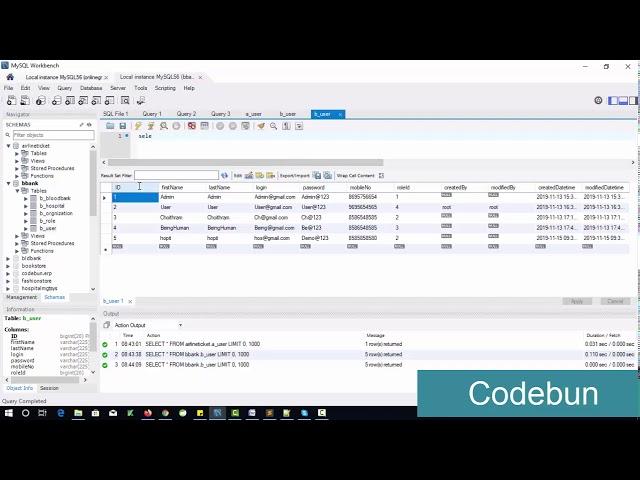Execute the query with the lightning bolt icon
This screenshot has height=480, width=640.
(138, 126)
